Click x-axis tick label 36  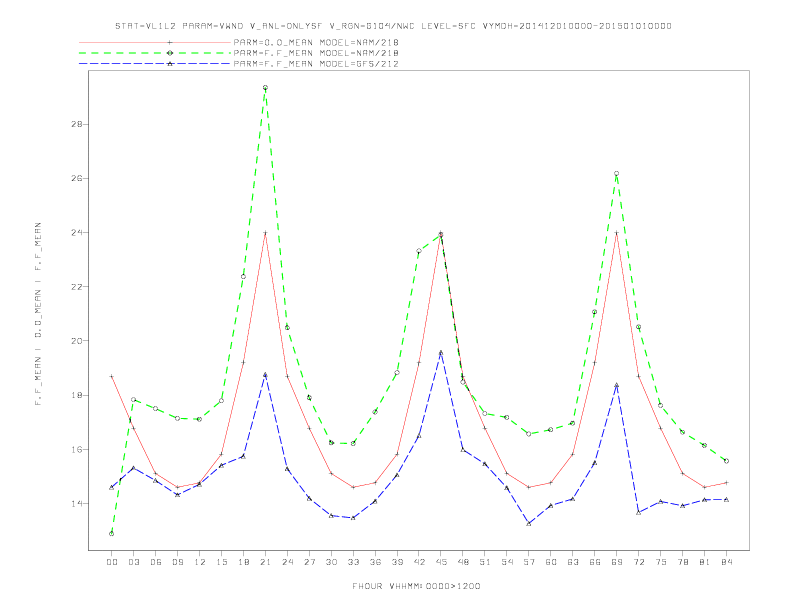(x=375, y=562)
